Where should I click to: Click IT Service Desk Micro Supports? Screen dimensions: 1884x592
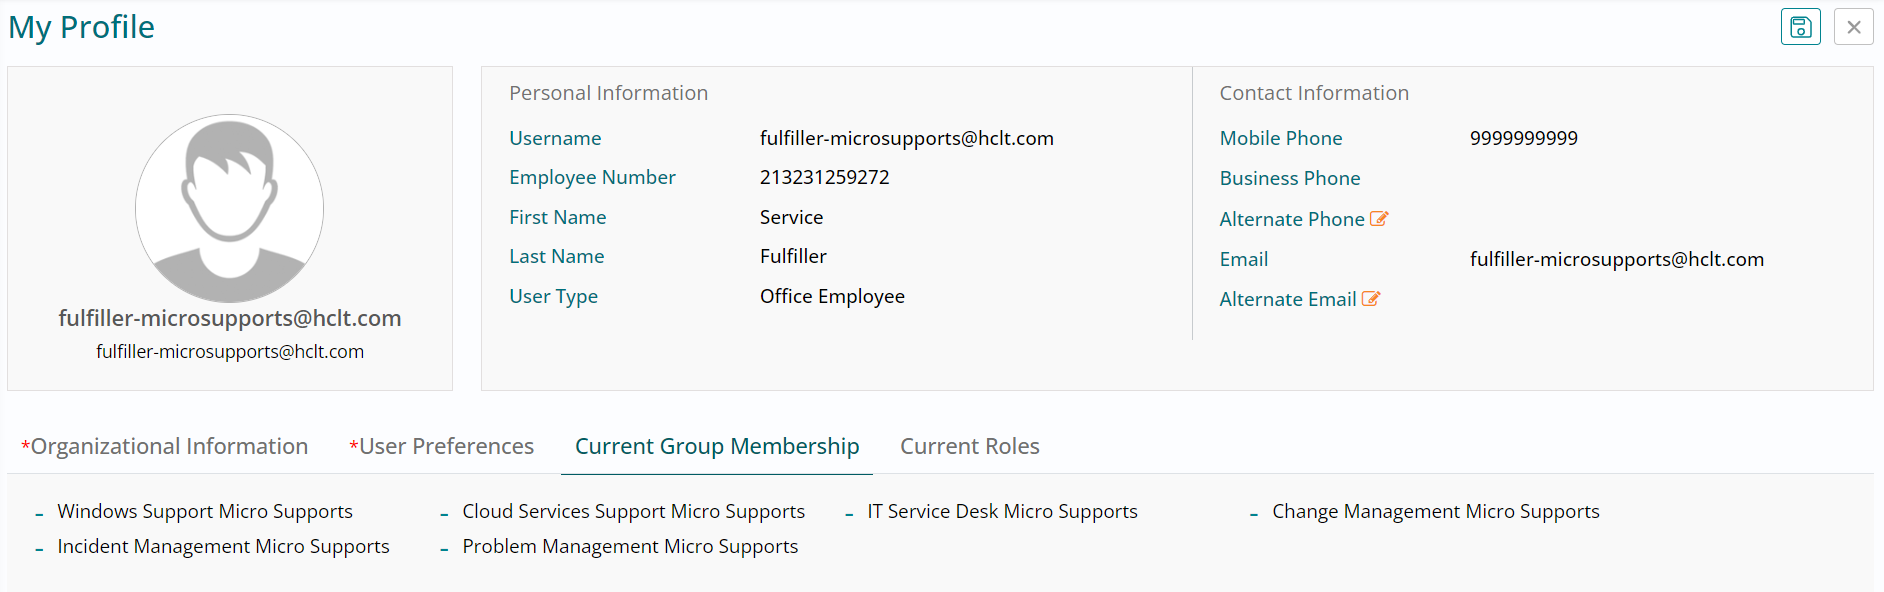point(1002,511)
